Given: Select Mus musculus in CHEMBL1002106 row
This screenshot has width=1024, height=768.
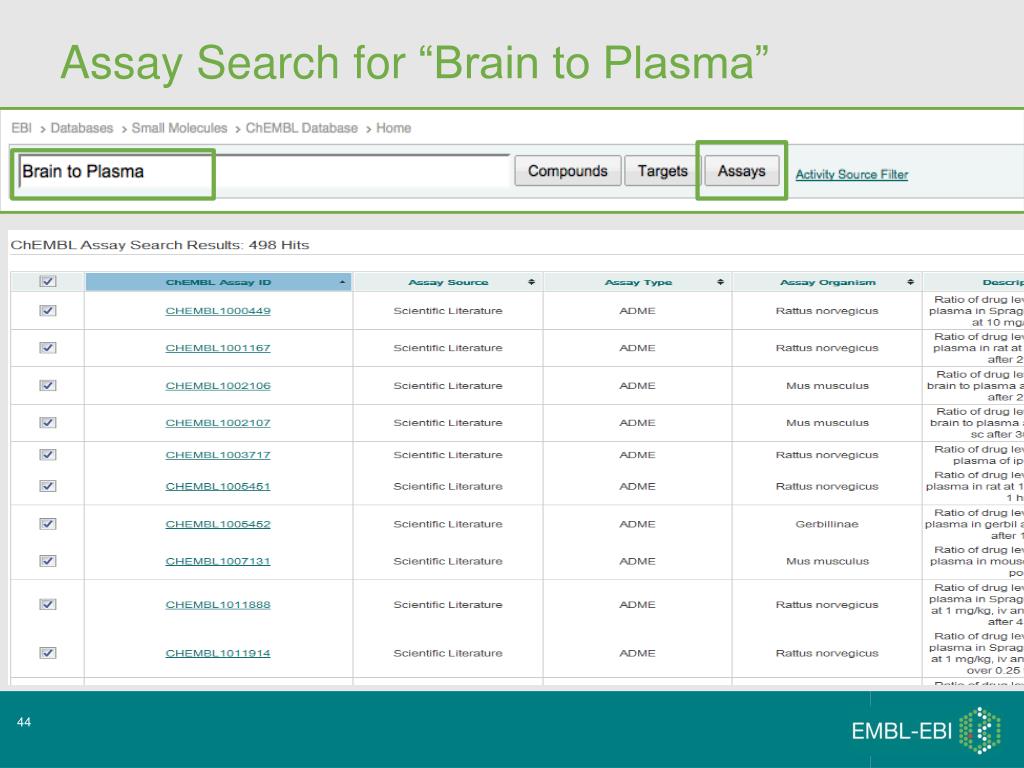Looking at the screenshot, I should [x=827, y=385].
